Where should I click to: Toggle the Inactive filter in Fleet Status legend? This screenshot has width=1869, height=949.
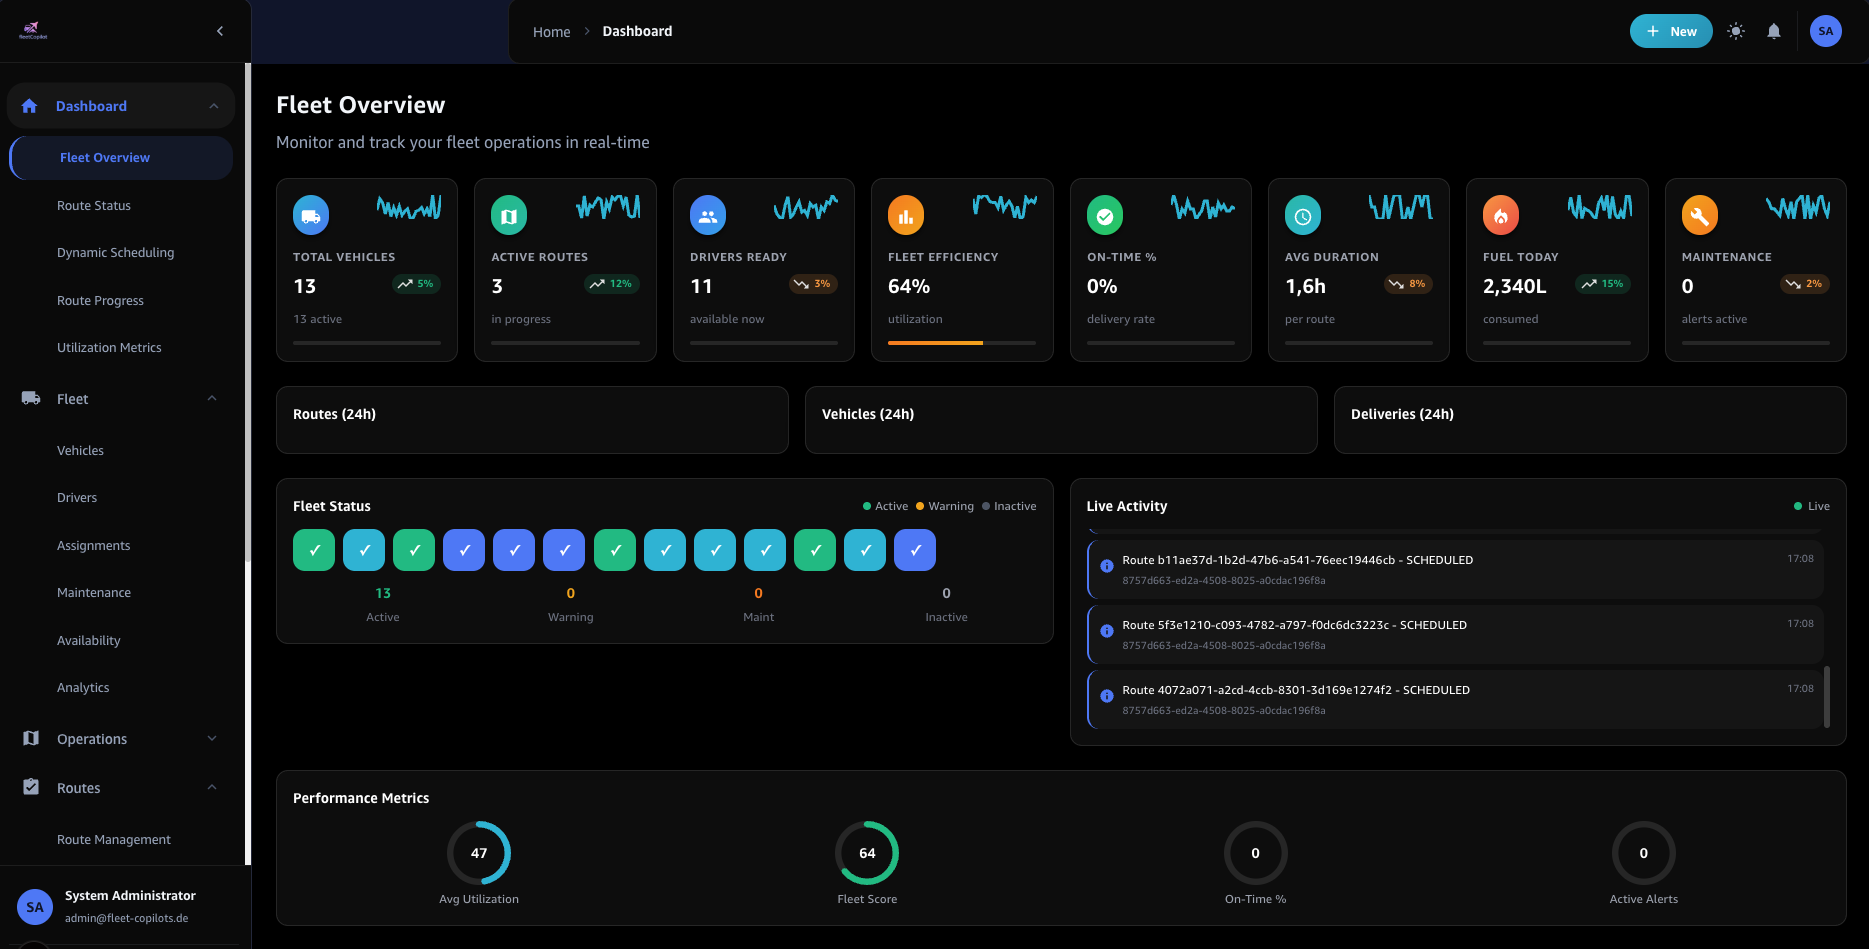(x=1009, y=506)
